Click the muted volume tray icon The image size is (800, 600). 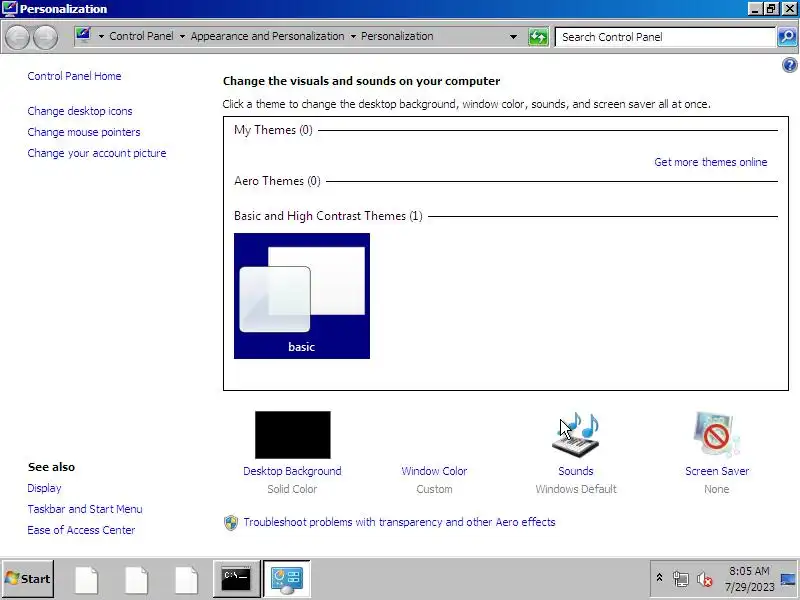point(705,579)
